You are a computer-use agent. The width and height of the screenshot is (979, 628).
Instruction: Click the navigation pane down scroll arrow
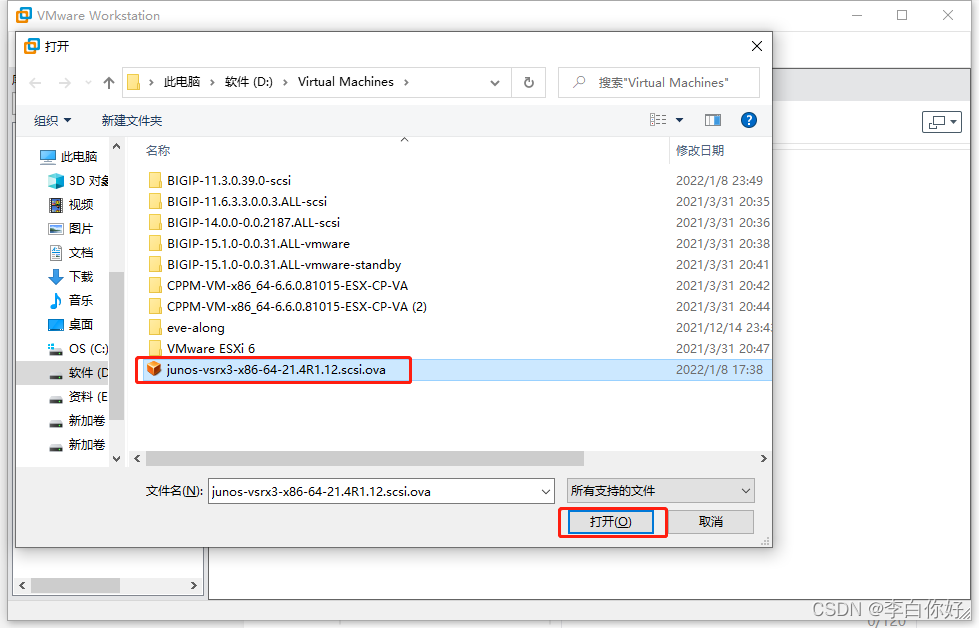click(117, 459)
